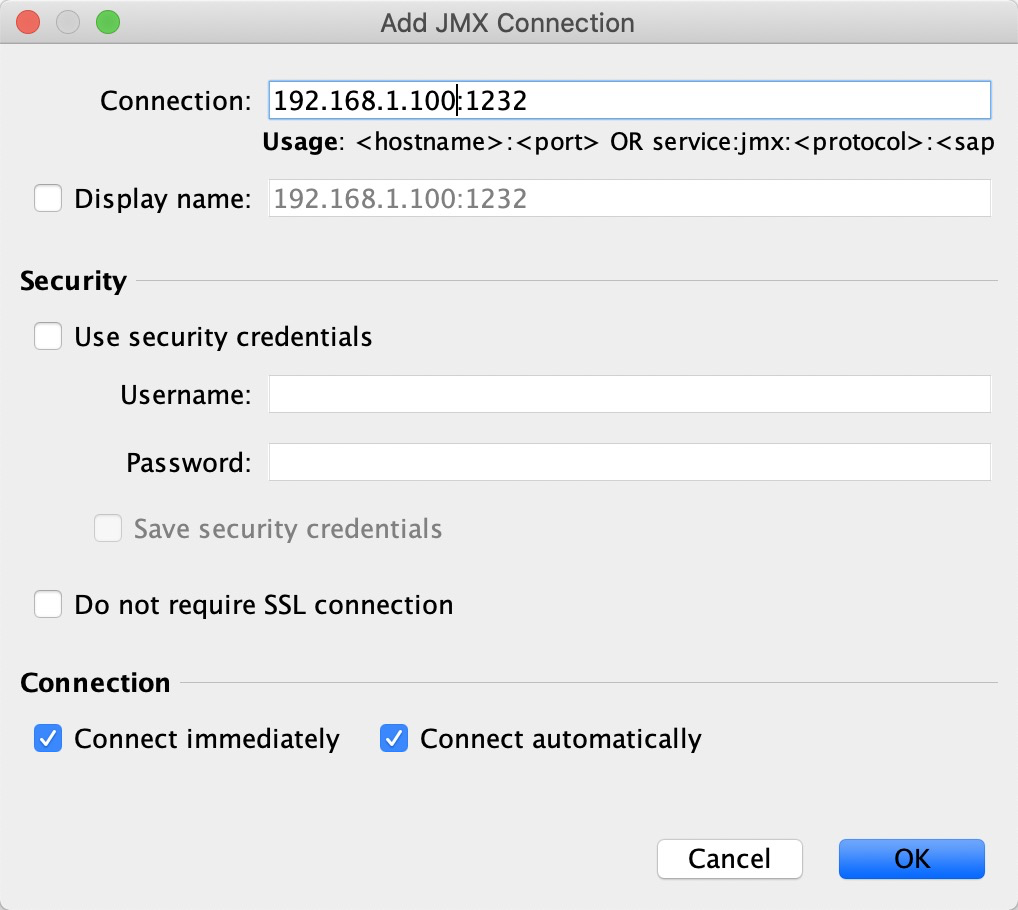Uncheck Connect automatically option
Viewport: 1018px width, 910px height.
[x=394, y=739]
